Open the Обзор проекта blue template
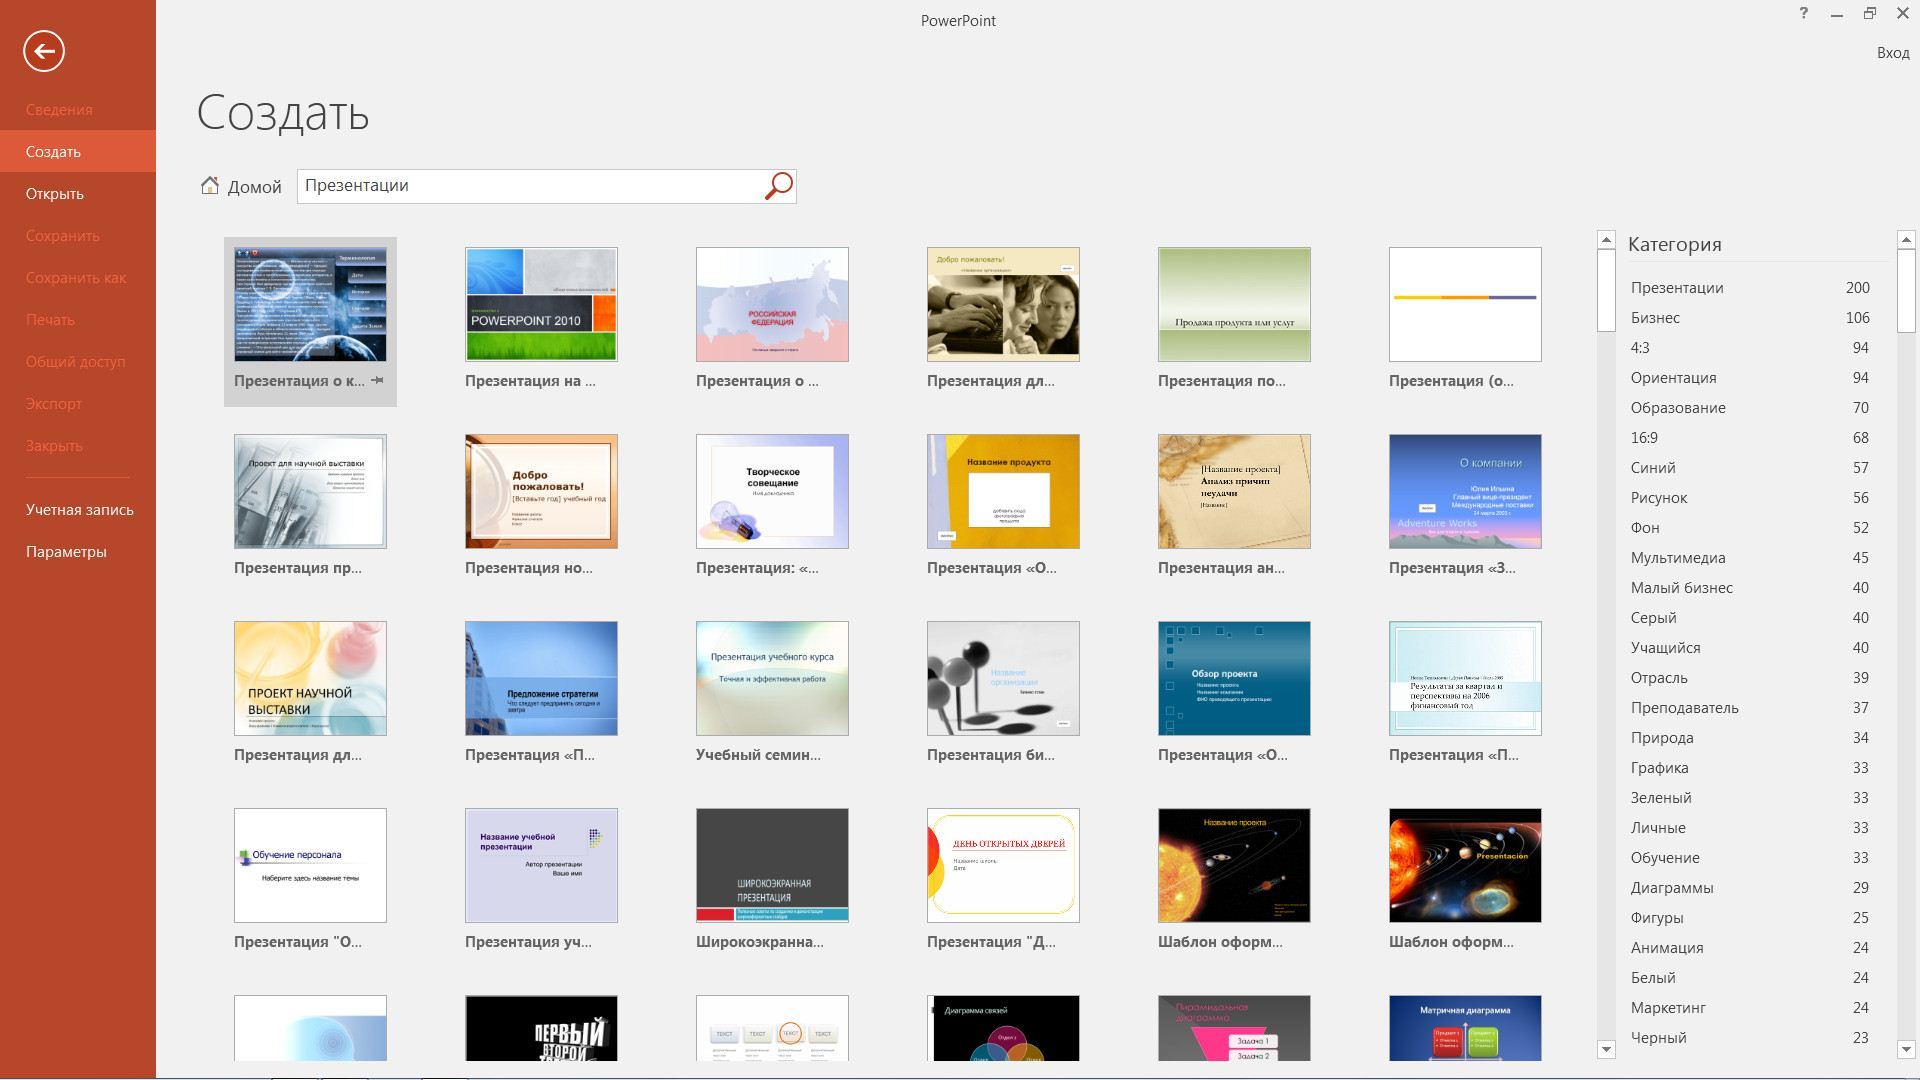Screen dimensions: 1920x1080 (x=1234, y=678)
